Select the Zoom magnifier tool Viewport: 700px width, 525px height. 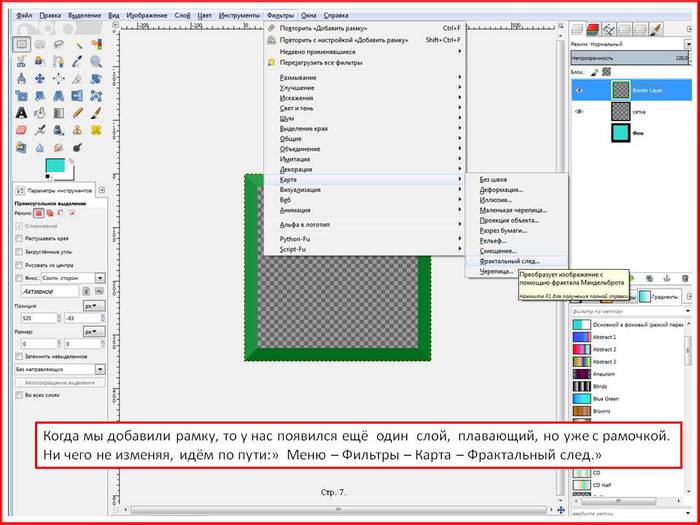pyautogui.click(x=96, y=62)
